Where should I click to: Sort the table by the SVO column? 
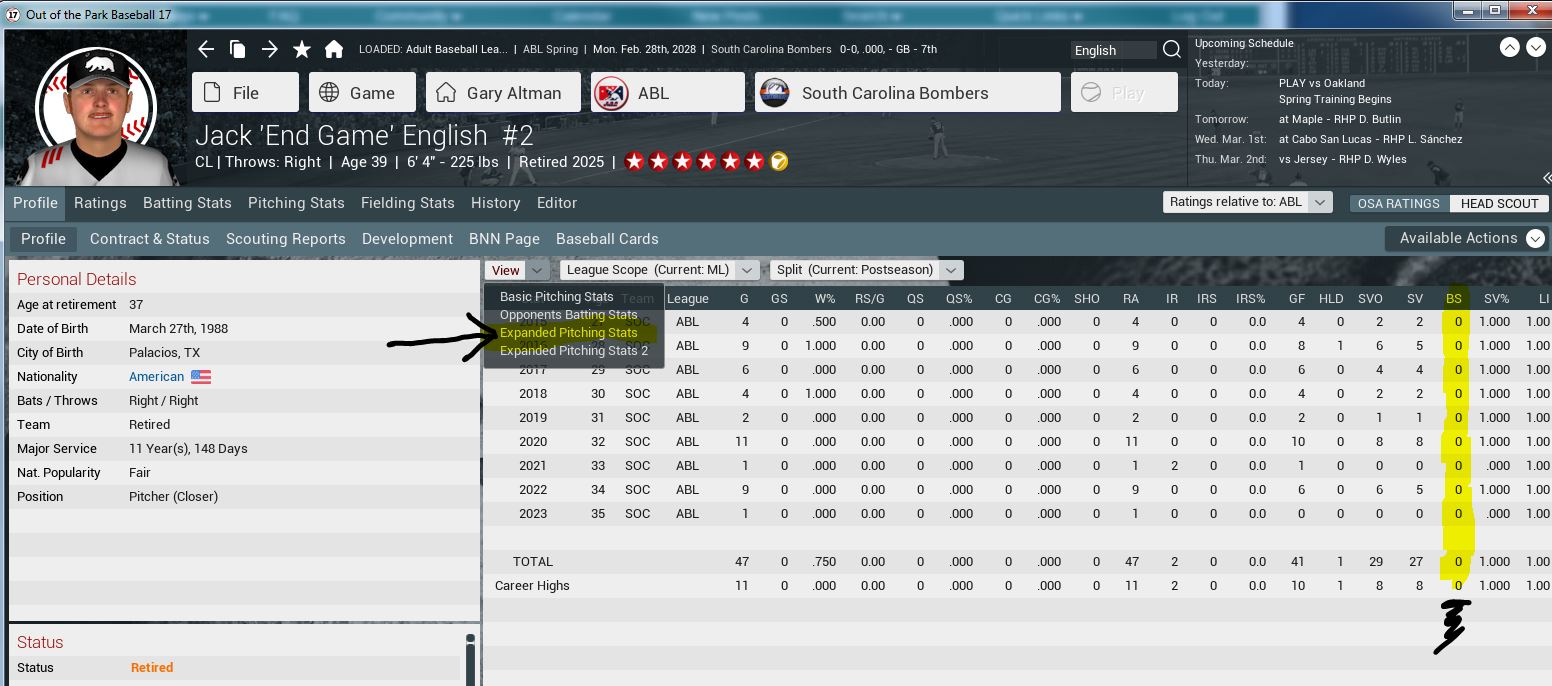point(1371,298)
